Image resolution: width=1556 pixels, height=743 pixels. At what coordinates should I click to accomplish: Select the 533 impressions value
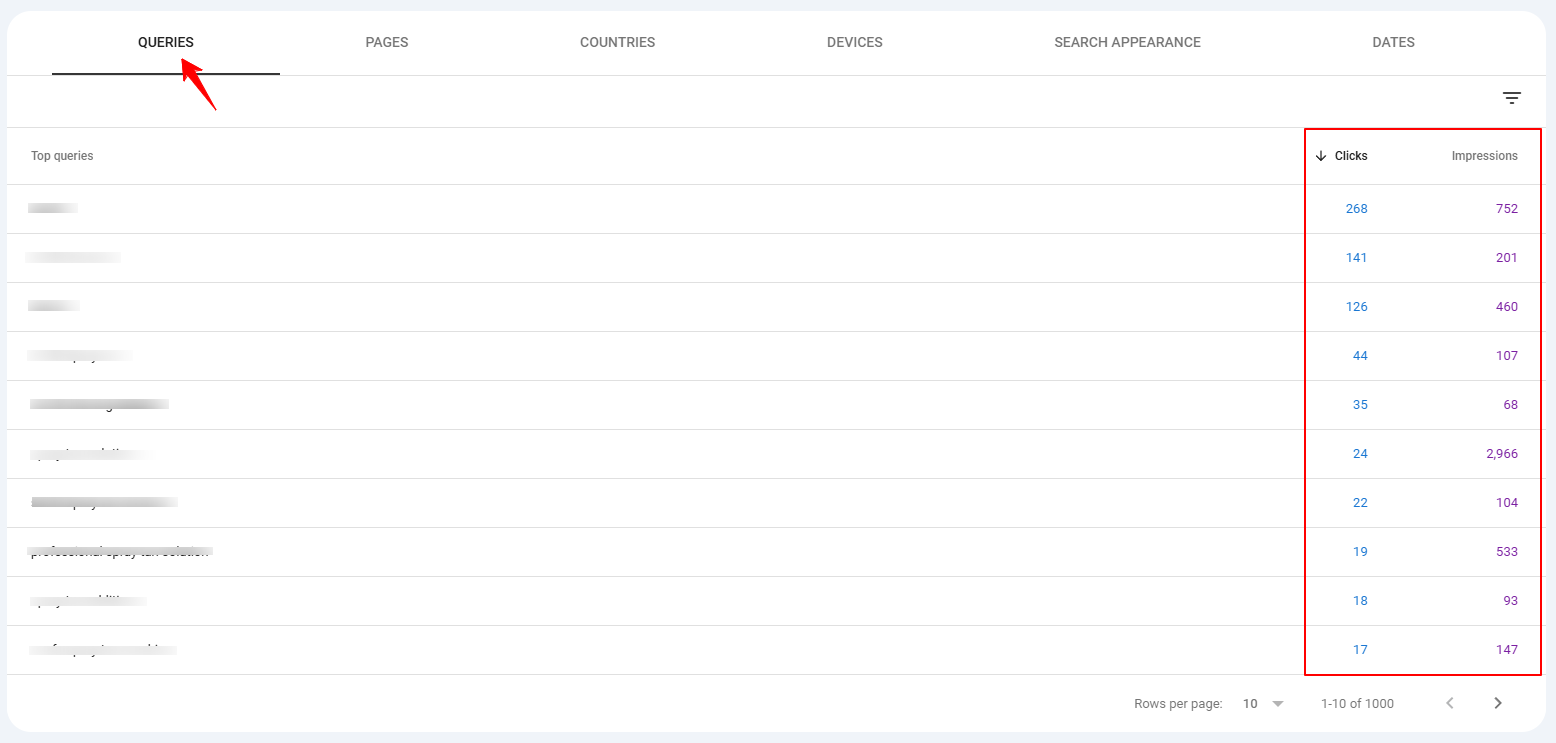[x=1507, y=552]
